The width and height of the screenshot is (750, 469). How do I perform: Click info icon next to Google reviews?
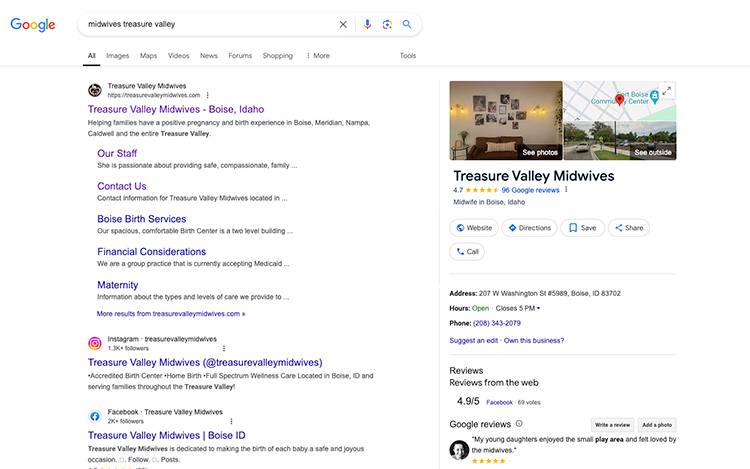point(519,424)
